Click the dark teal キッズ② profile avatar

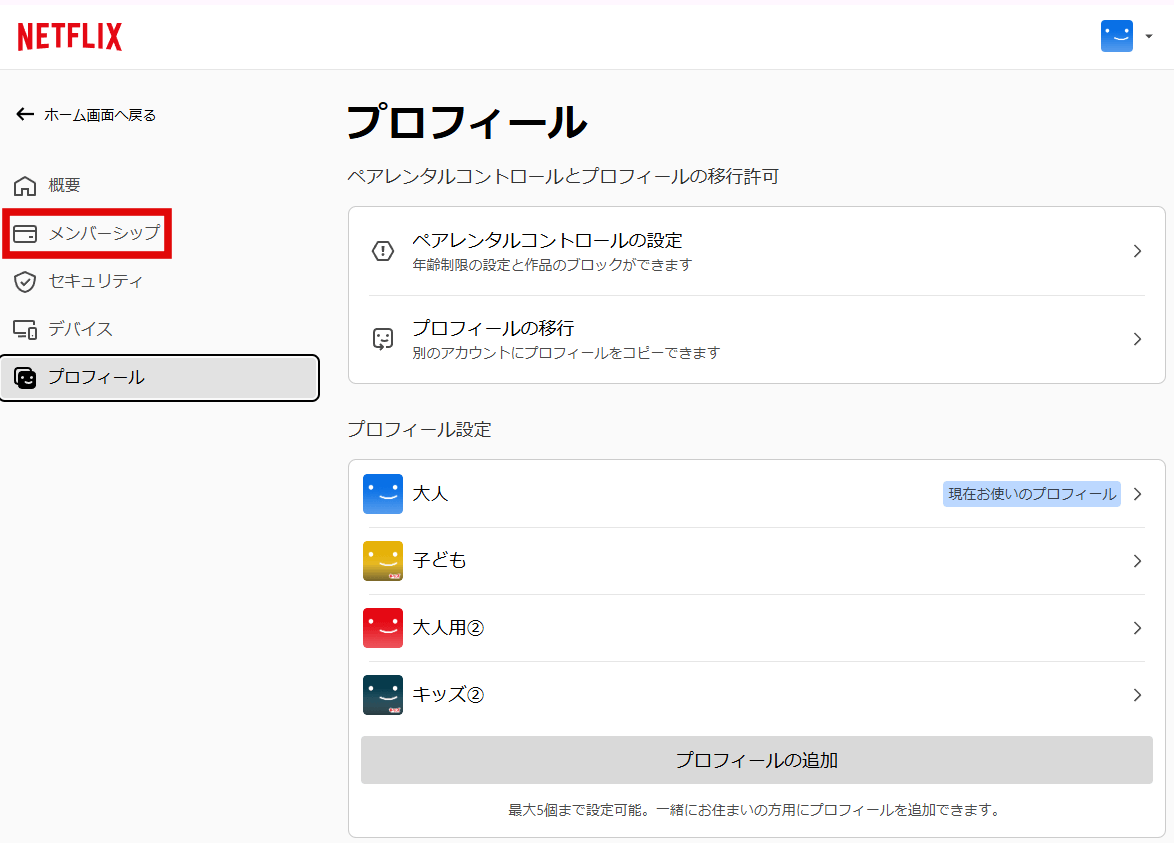(383, 695)
